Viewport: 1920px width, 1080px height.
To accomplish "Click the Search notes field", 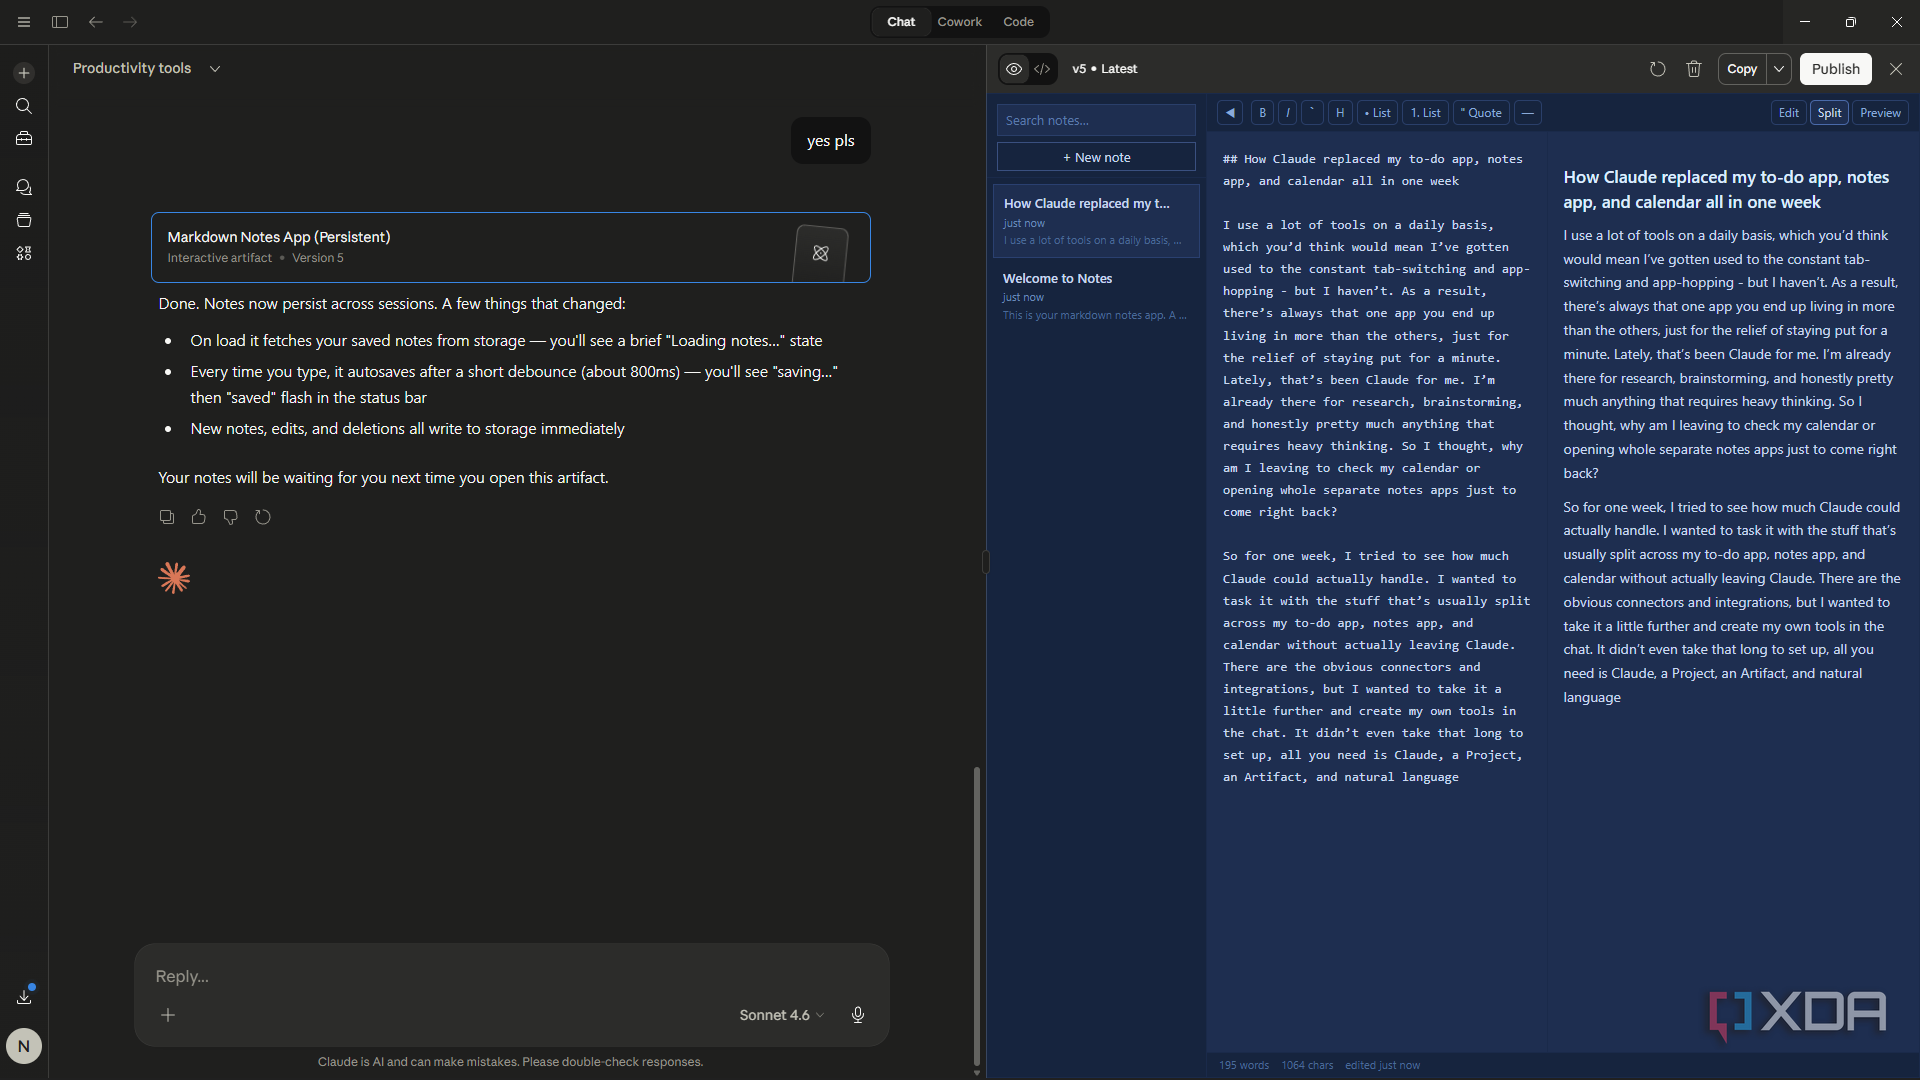I will (1096, 120).
